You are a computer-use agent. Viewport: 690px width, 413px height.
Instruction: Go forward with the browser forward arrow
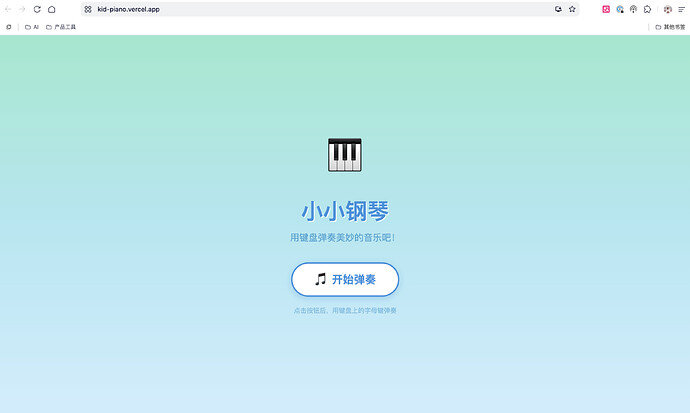coord(22,9)
